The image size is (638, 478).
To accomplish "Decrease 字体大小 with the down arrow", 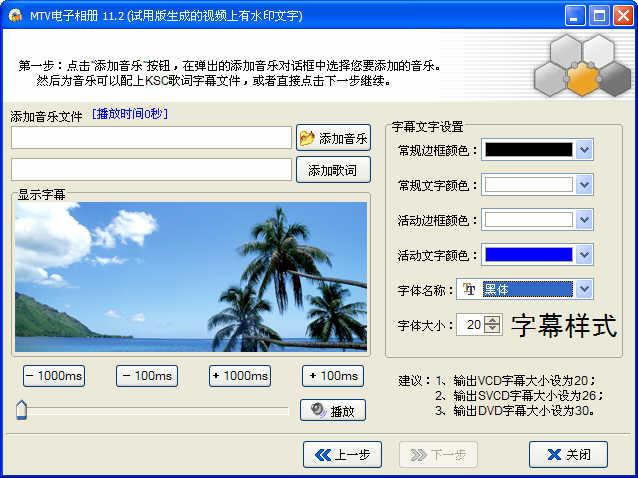I will click(493, 329).
